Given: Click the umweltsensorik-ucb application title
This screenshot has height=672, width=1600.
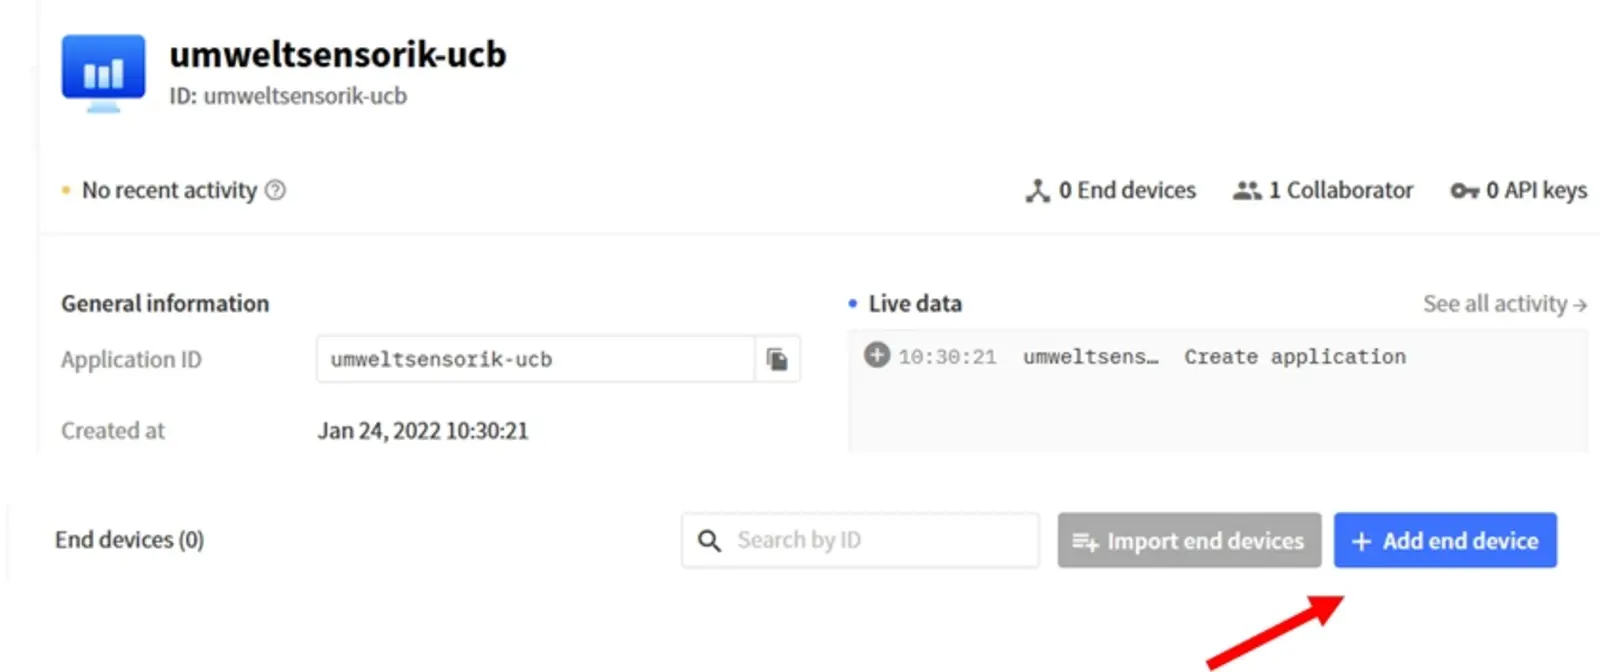Looking at the screenshot, I should (338, 54).
